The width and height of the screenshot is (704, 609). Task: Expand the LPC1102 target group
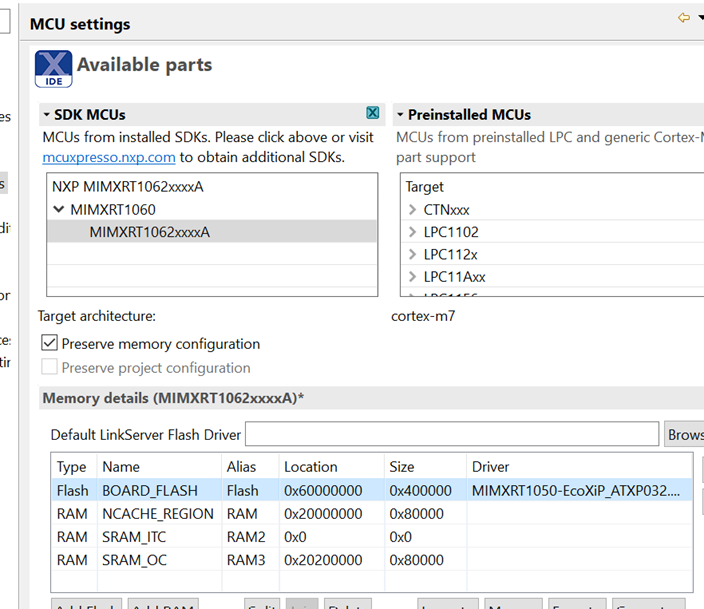[x=413, y=232]
